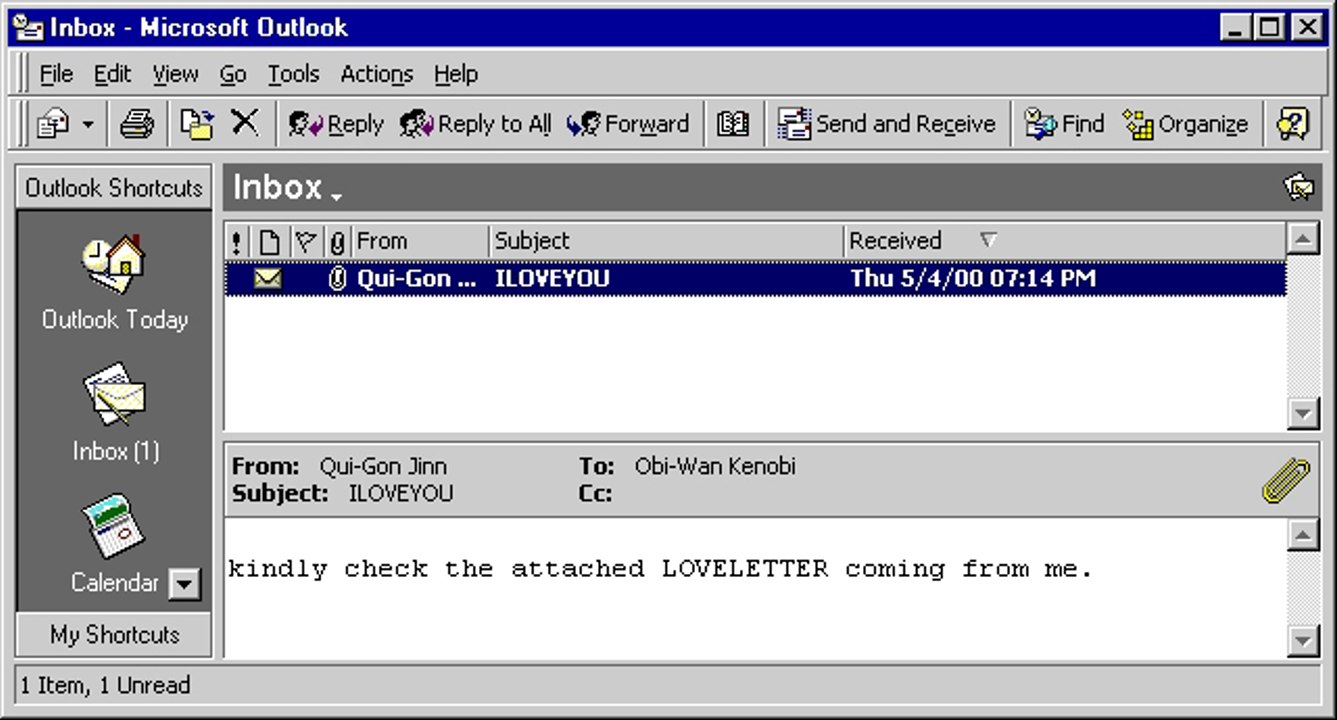Open the View menu
The image size is (1337, 720).
175,74
